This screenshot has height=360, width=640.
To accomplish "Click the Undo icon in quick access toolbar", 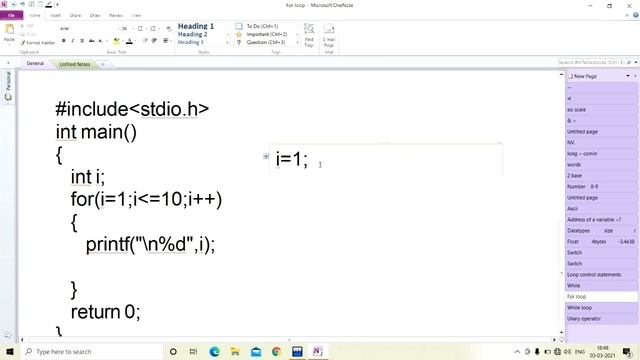I will (x=22, y=4).
